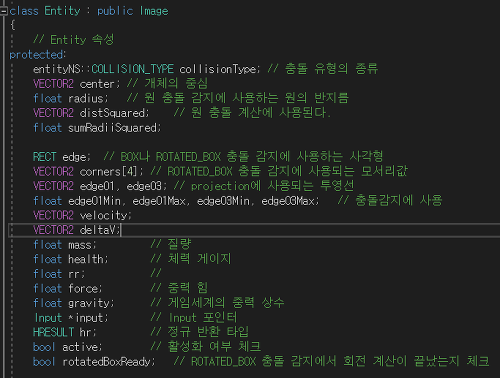The width and height of the screenshot is (500, 378).
Task: Click the 'distSquared' variable
Action: [x=112, y=113]
